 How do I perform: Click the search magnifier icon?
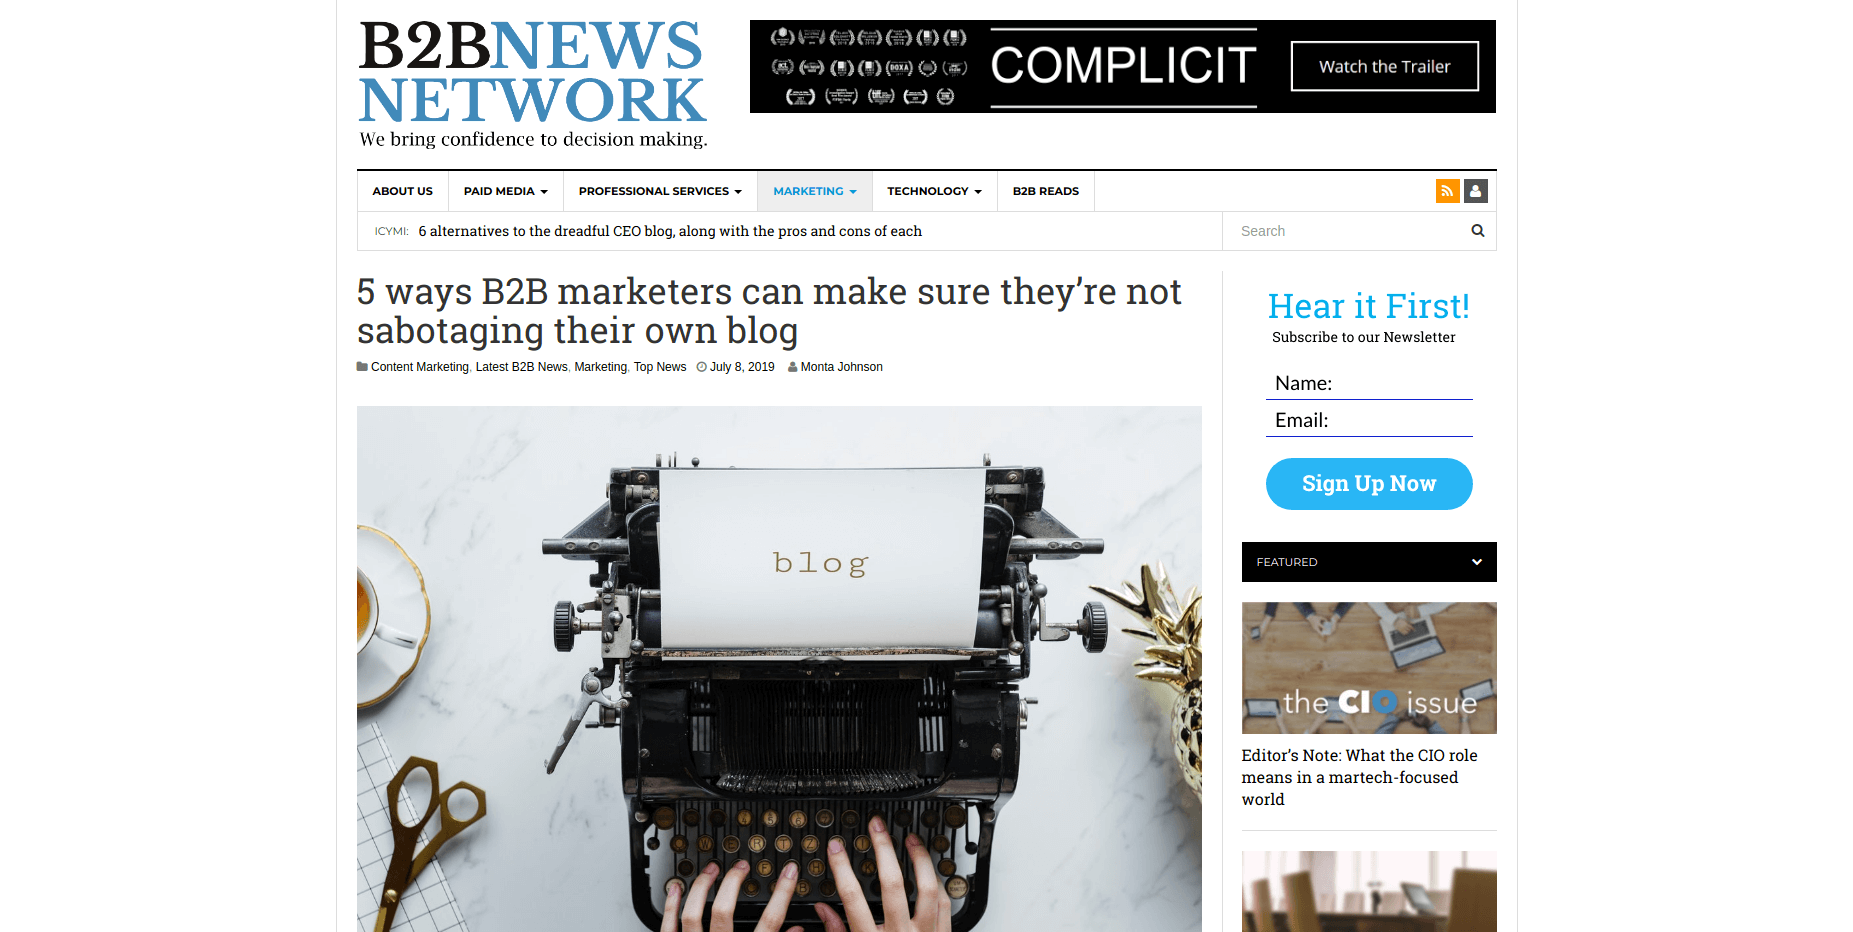coord(1478,231)
